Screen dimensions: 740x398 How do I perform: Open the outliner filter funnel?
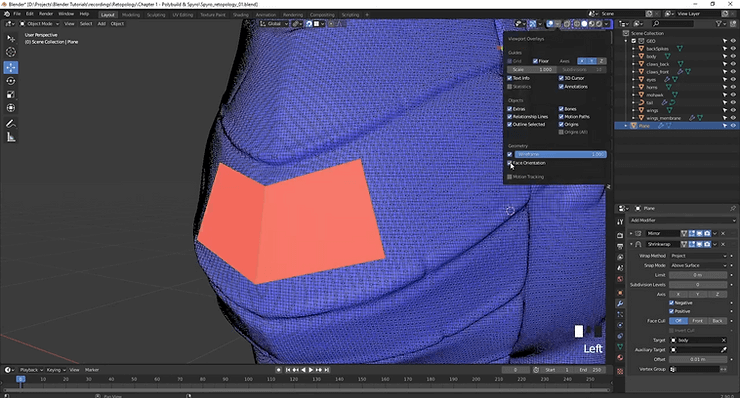[x=719, y=24]
